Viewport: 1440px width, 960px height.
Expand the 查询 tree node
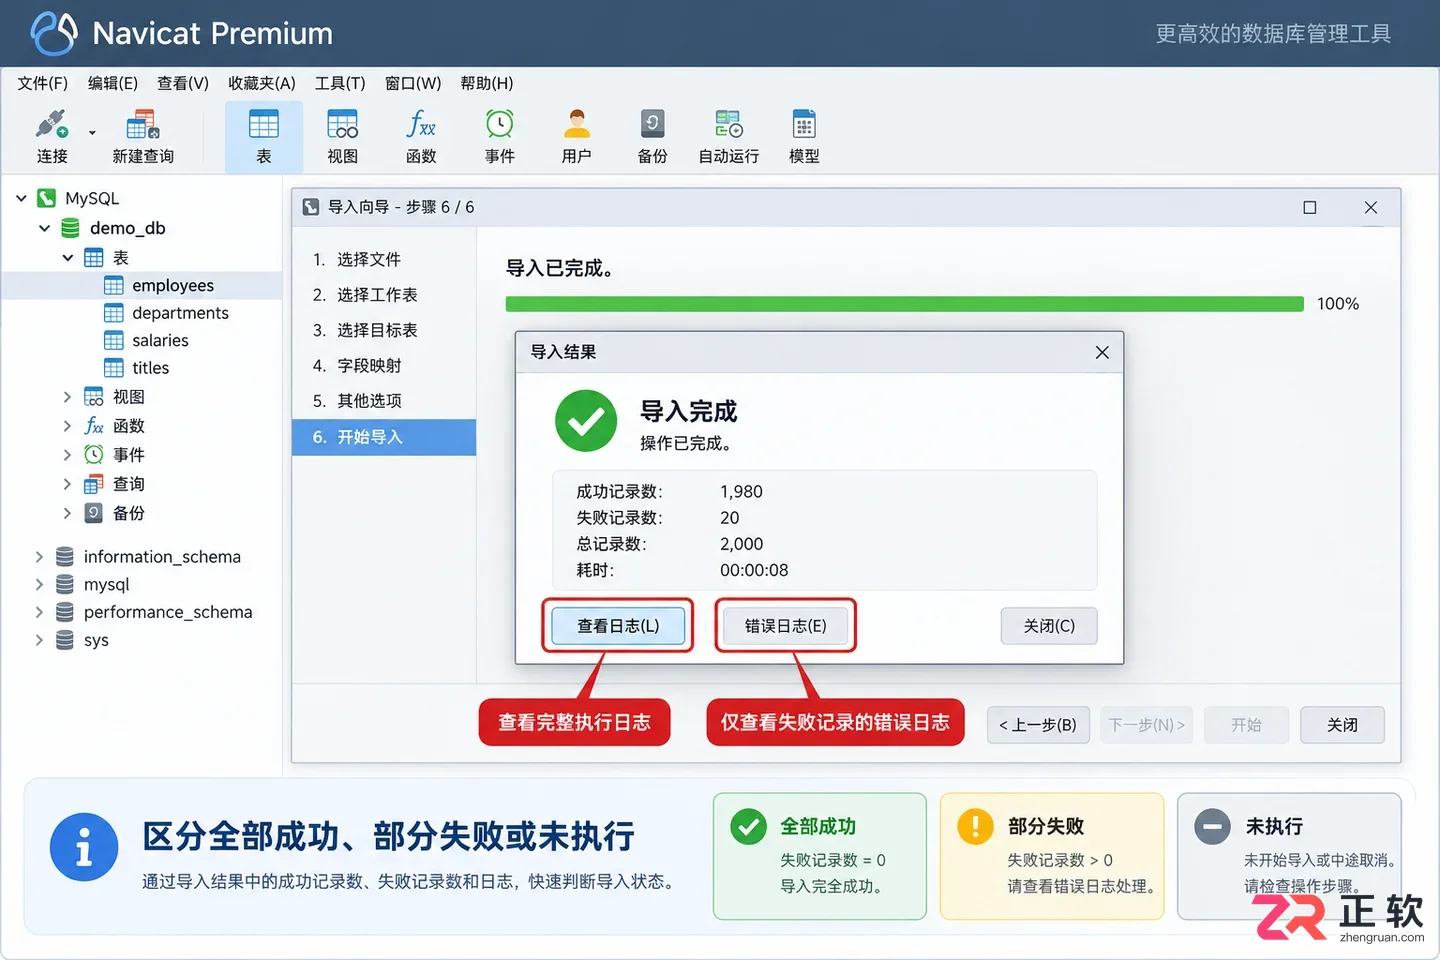pos(67,484)
